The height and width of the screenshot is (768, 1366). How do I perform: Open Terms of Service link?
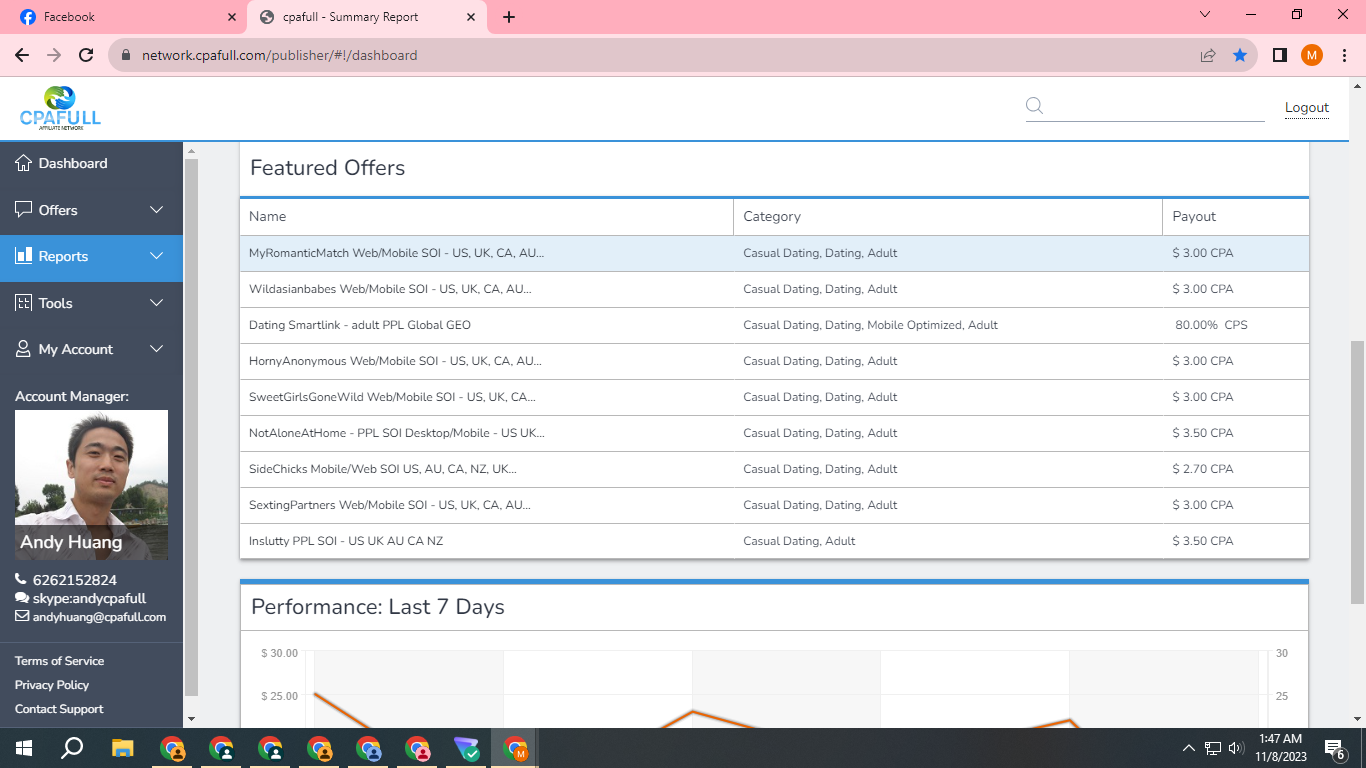(x=59, y=661)
